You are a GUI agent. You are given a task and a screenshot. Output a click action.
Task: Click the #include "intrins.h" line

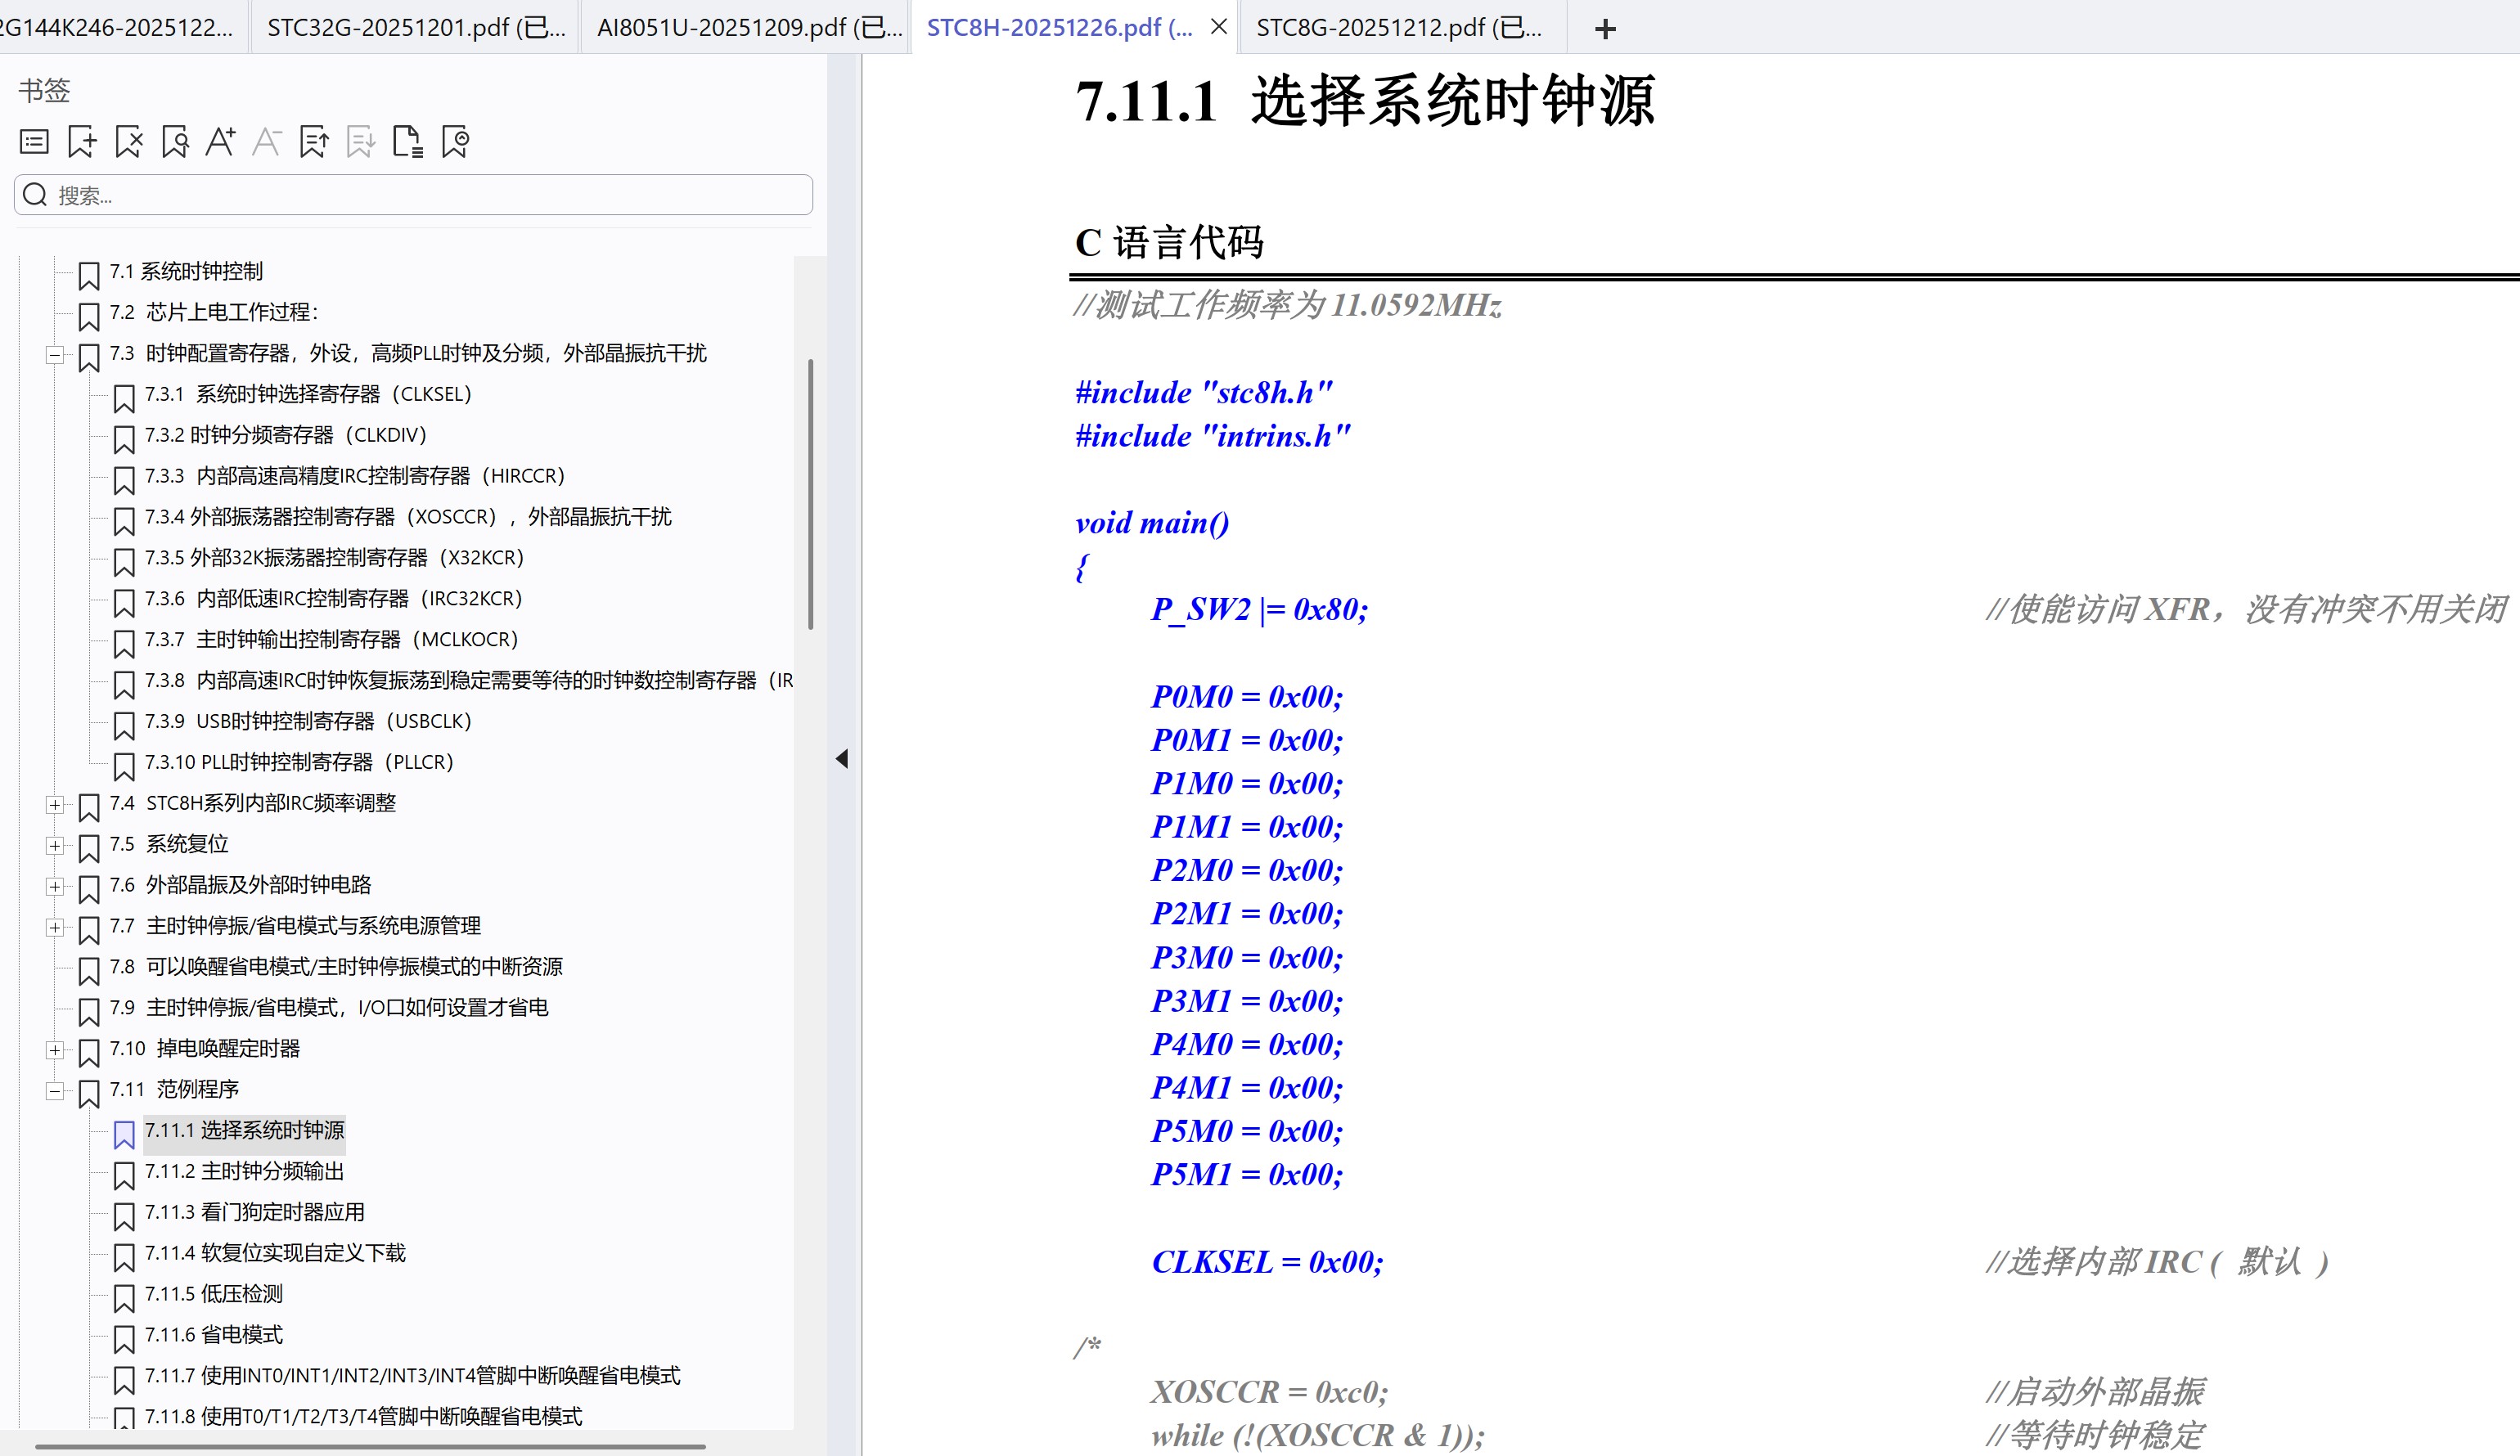click(1212, 436)
